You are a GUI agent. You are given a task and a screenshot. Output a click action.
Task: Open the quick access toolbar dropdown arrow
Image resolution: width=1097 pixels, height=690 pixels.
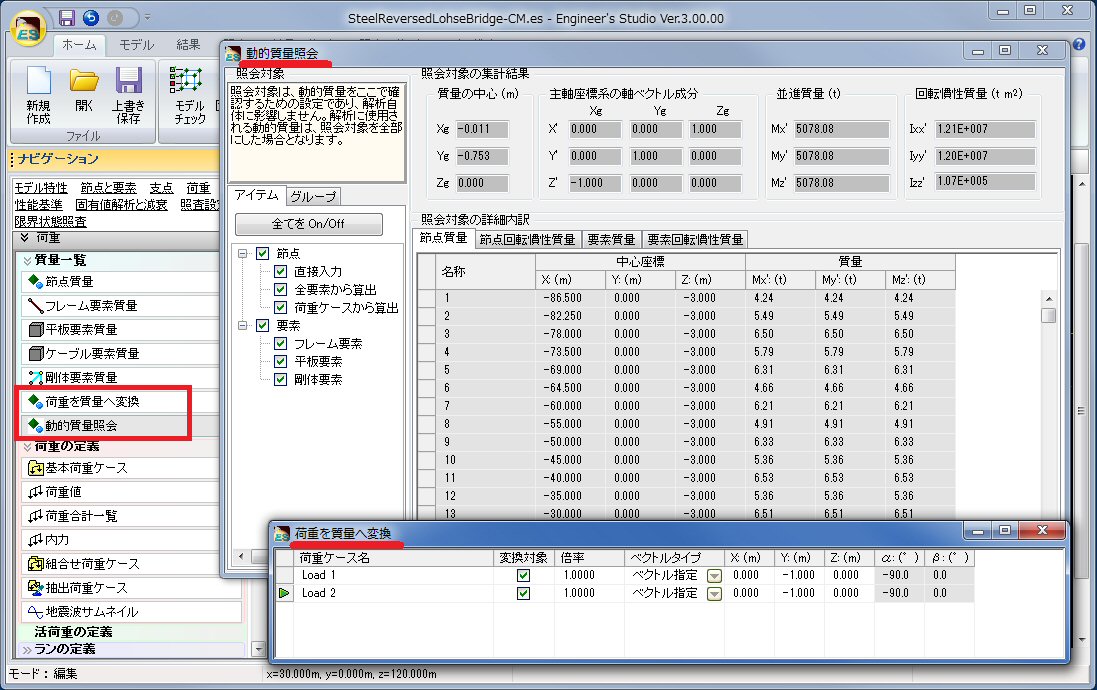pyautogui.click(x=147, y=17)
